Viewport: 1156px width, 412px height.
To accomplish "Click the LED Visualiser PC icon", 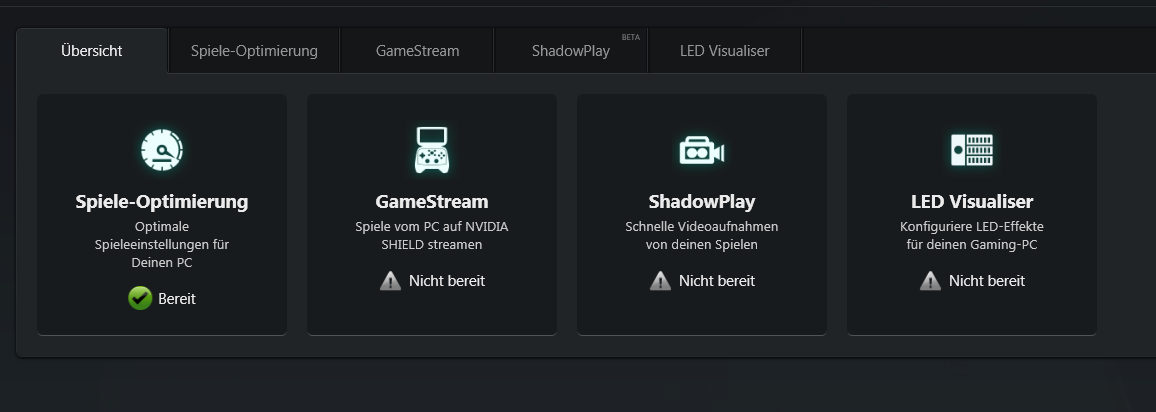I will tap(972, 150).
